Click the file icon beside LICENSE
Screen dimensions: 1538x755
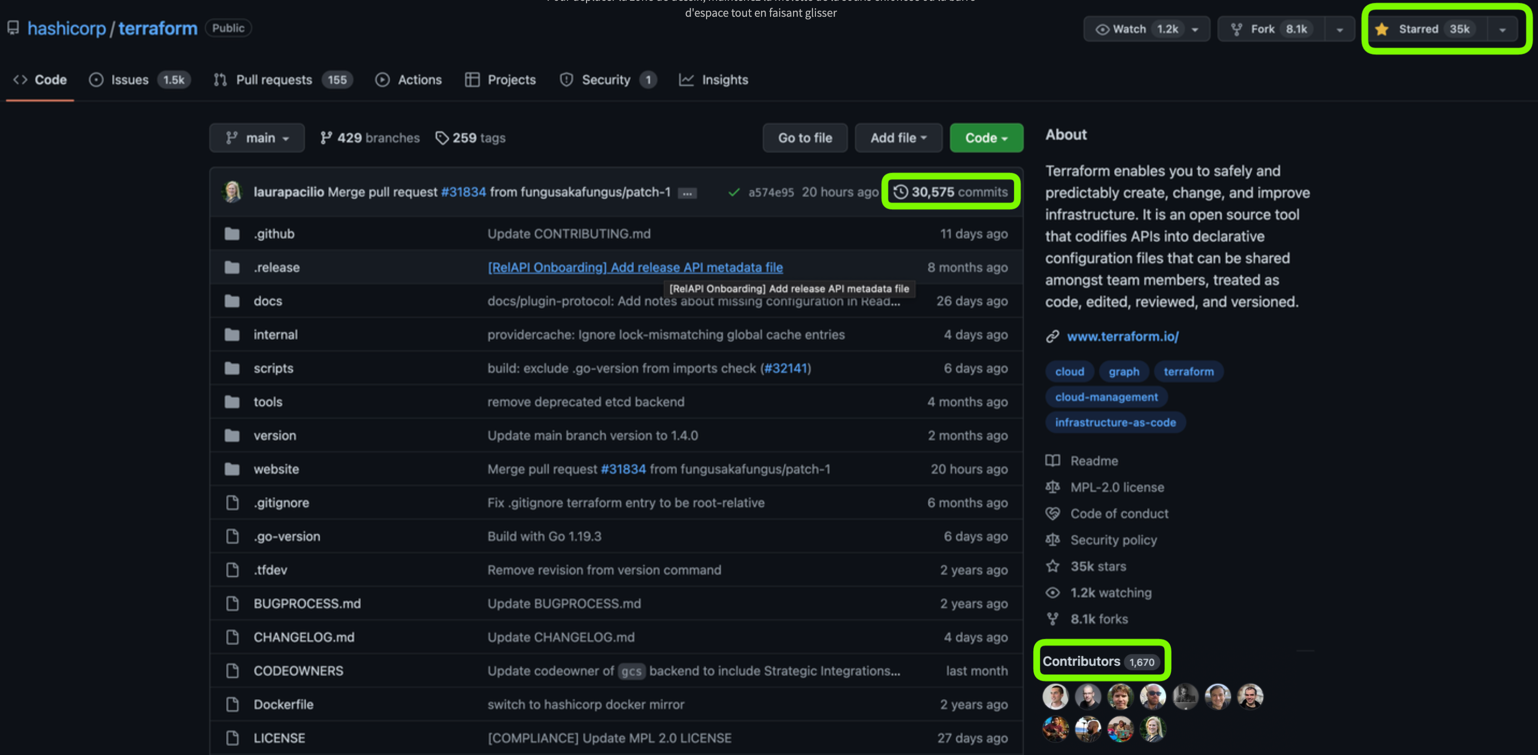click(232, 738)
